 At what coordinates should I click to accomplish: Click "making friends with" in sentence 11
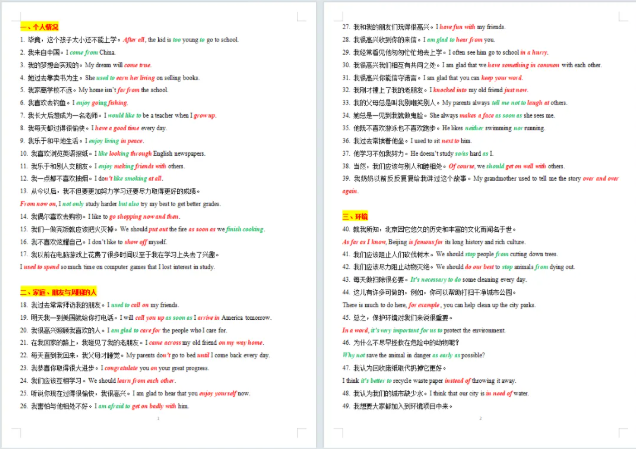click(x=140, y=166)
